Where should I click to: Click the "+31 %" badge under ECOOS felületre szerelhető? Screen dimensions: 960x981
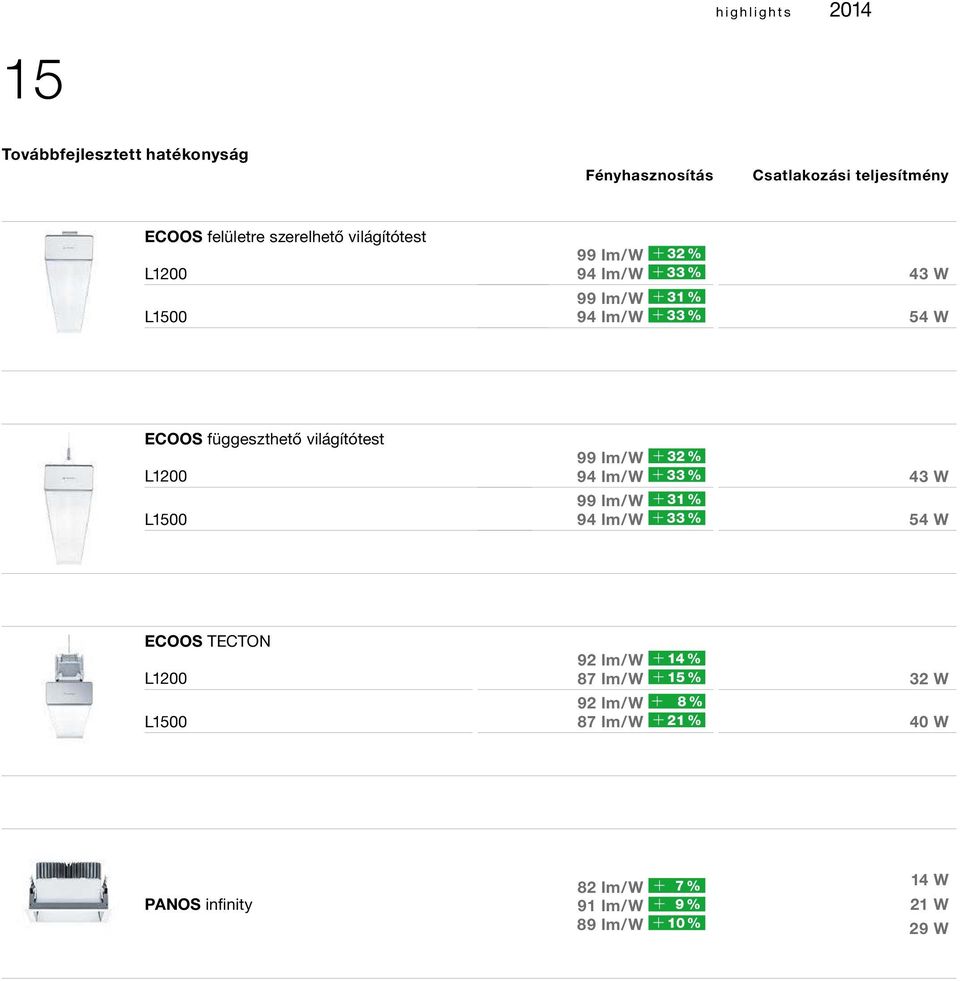pyautogui.click(x=677, y=297)
